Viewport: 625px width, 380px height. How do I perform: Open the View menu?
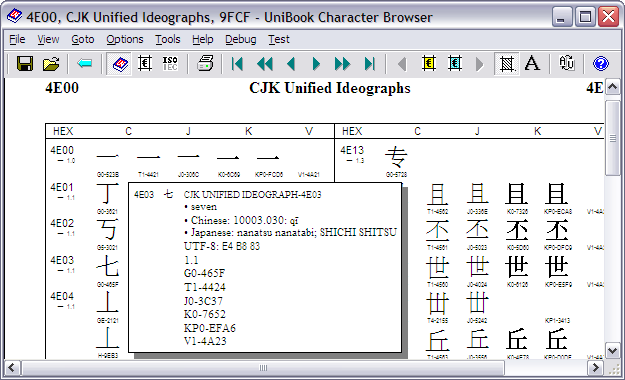point(48,39)
